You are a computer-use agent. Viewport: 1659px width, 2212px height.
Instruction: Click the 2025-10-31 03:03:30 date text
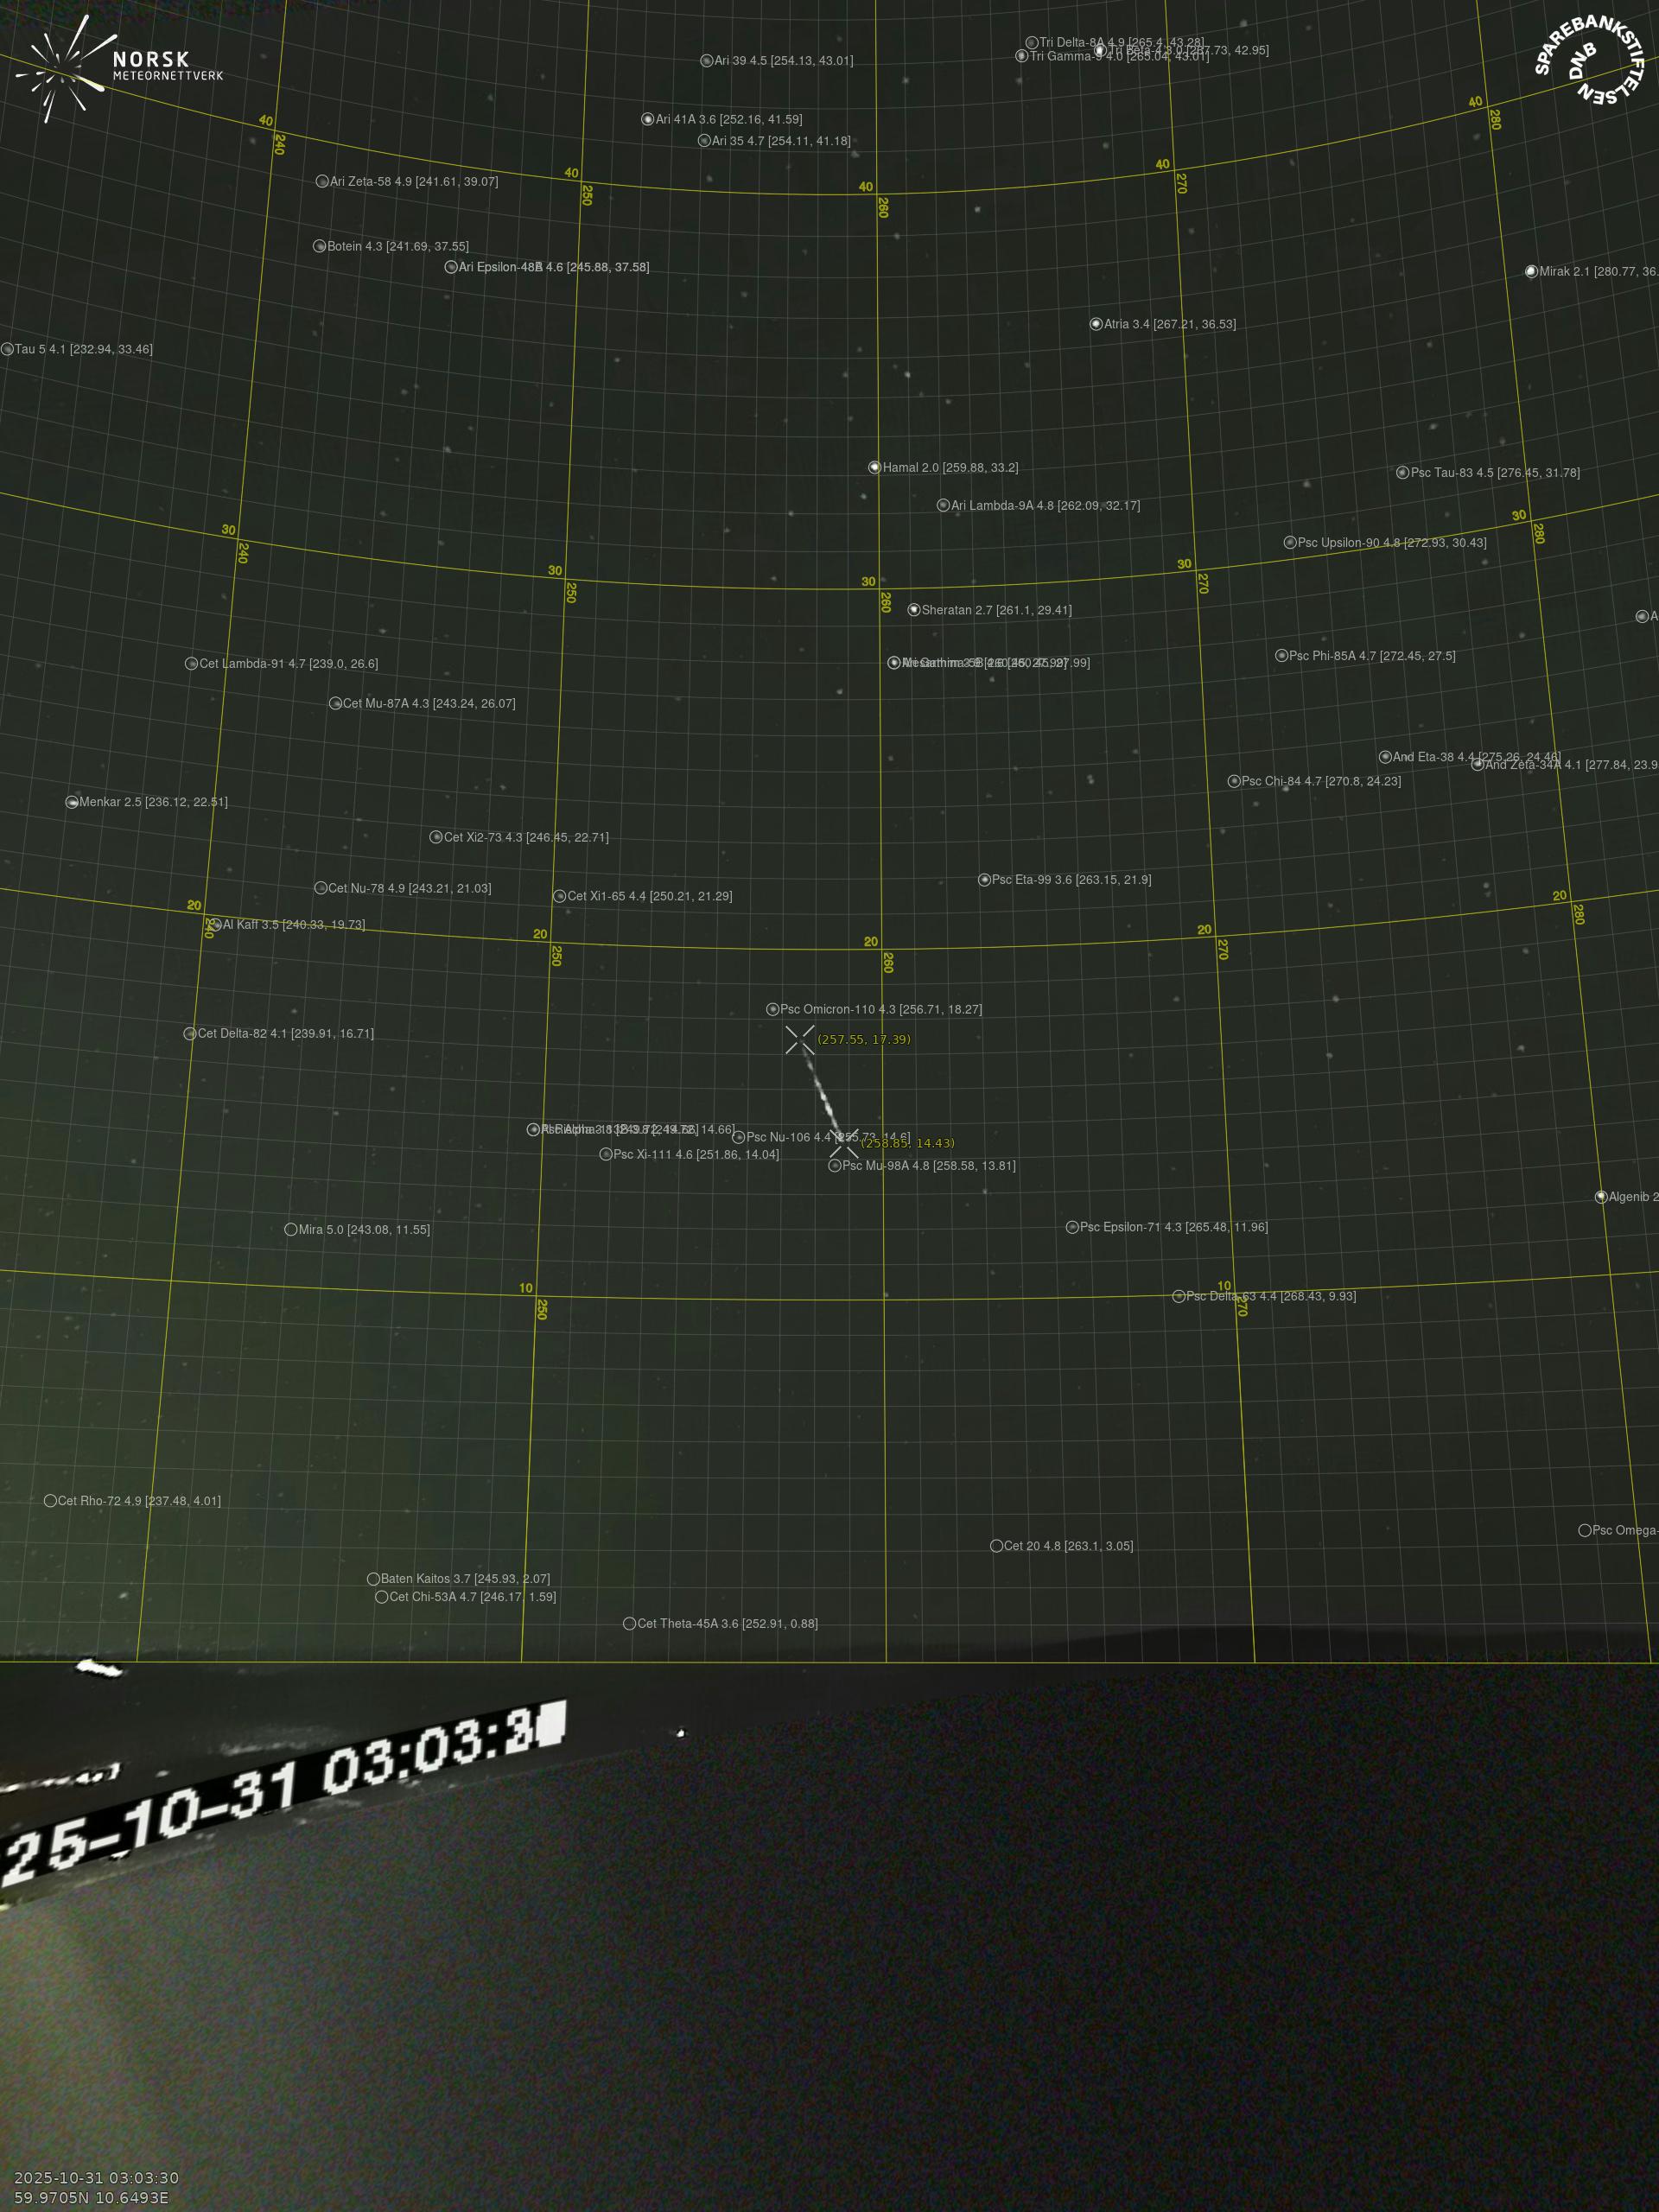(x=97, y=2178)
